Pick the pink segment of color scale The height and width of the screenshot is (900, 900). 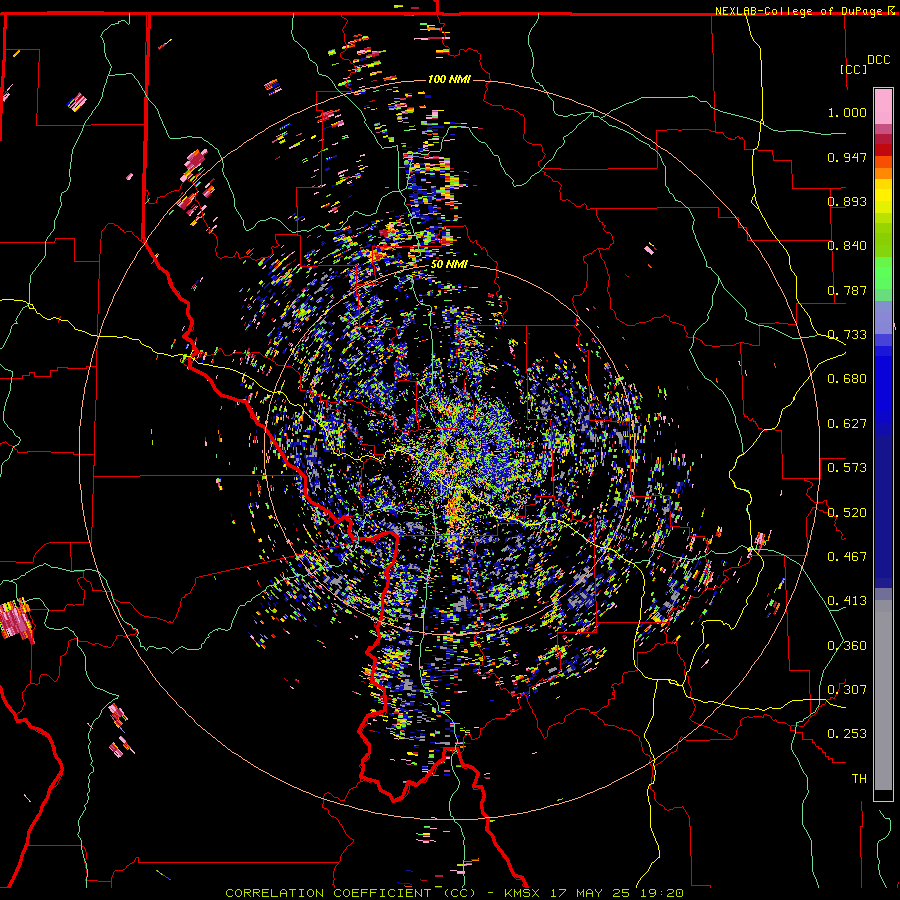click(x=883, y=107)
